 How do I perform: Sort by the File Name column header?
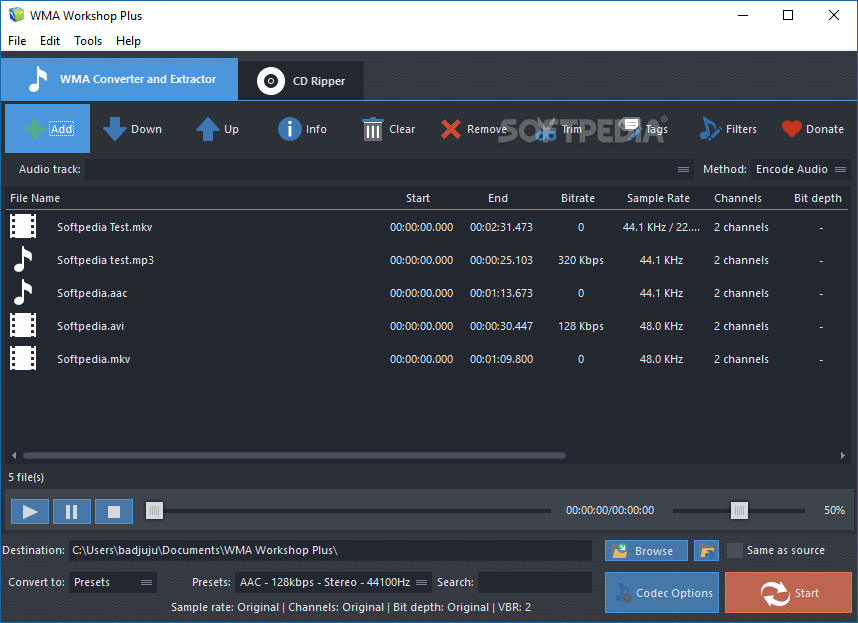tap(35, 198)
